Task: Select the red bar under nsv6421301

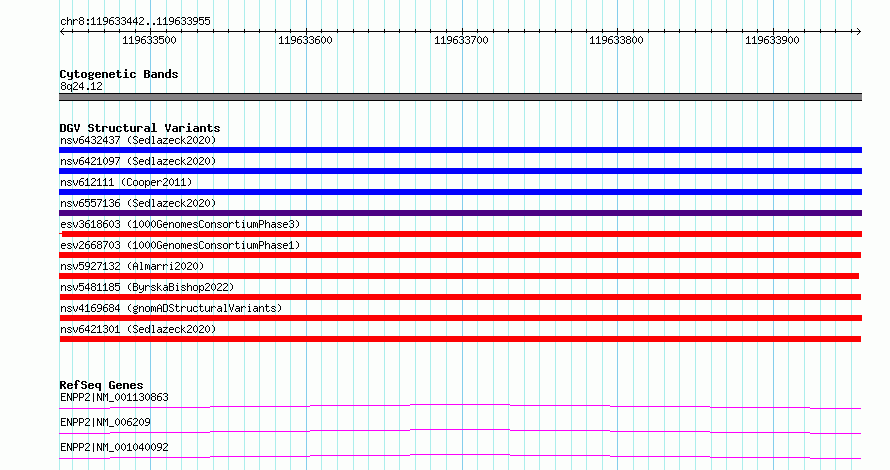Action: pos(460,339)
